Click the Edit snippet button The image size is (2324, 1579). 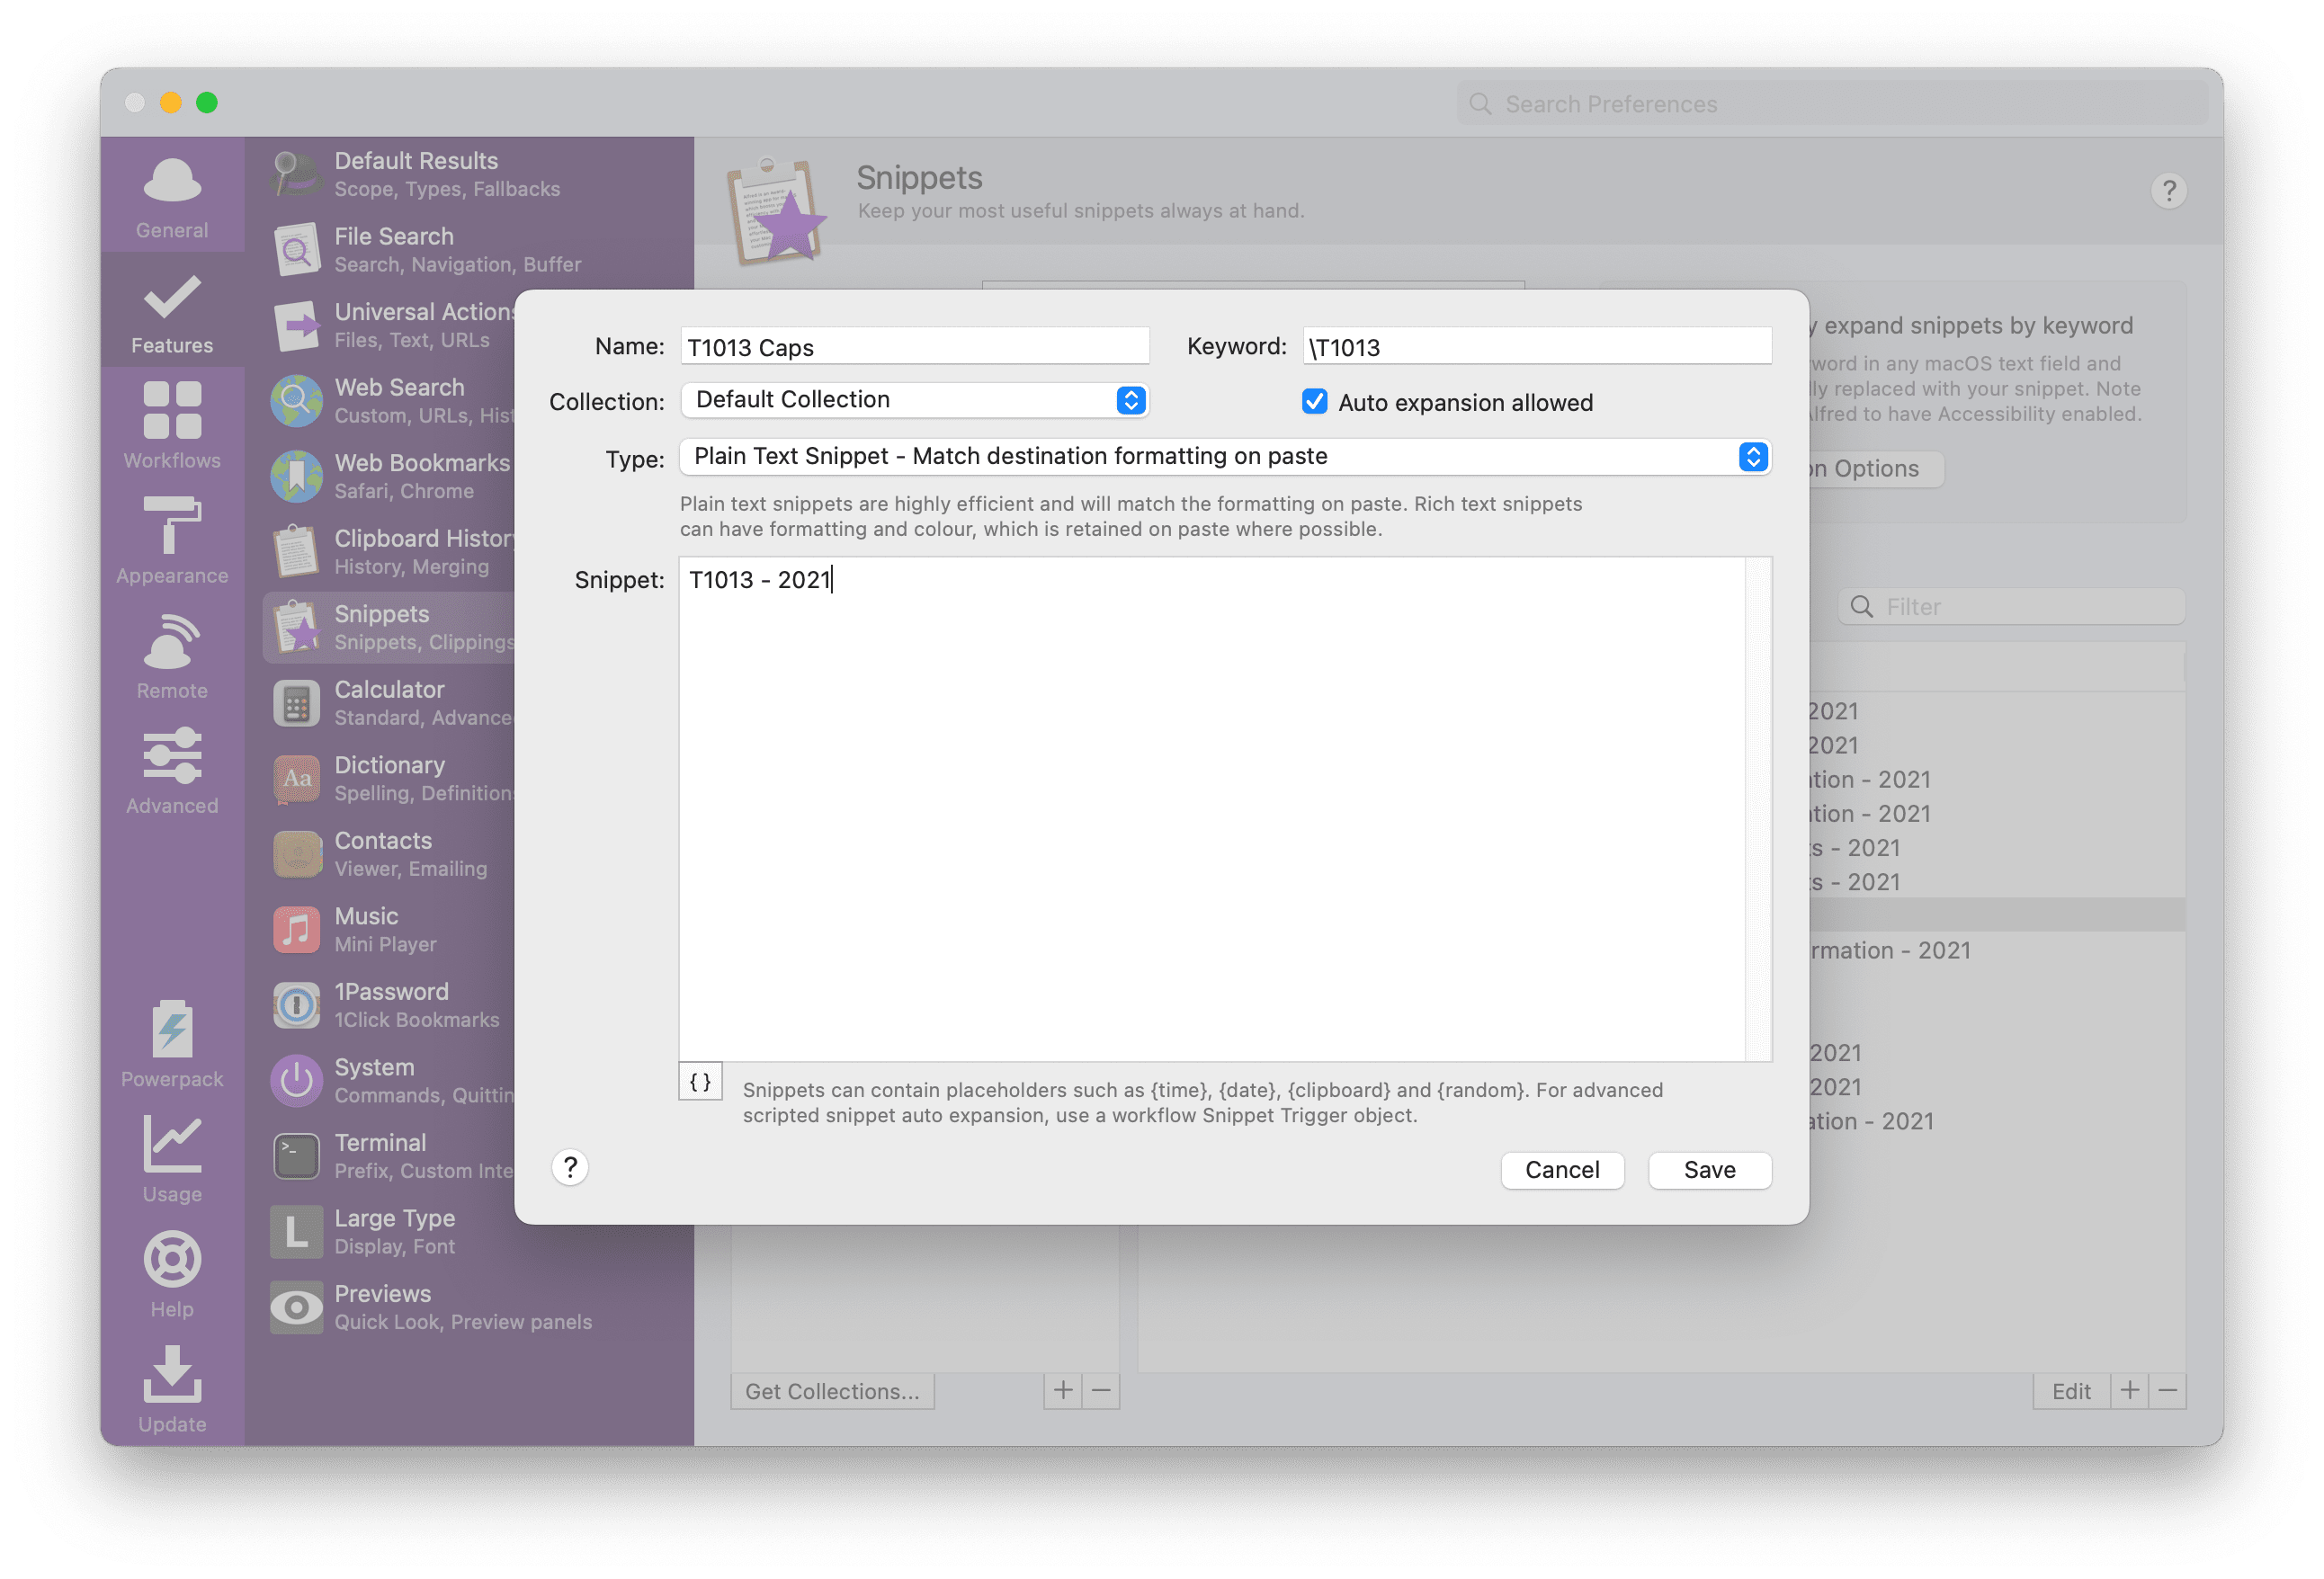click(x=2071, y=1391)
